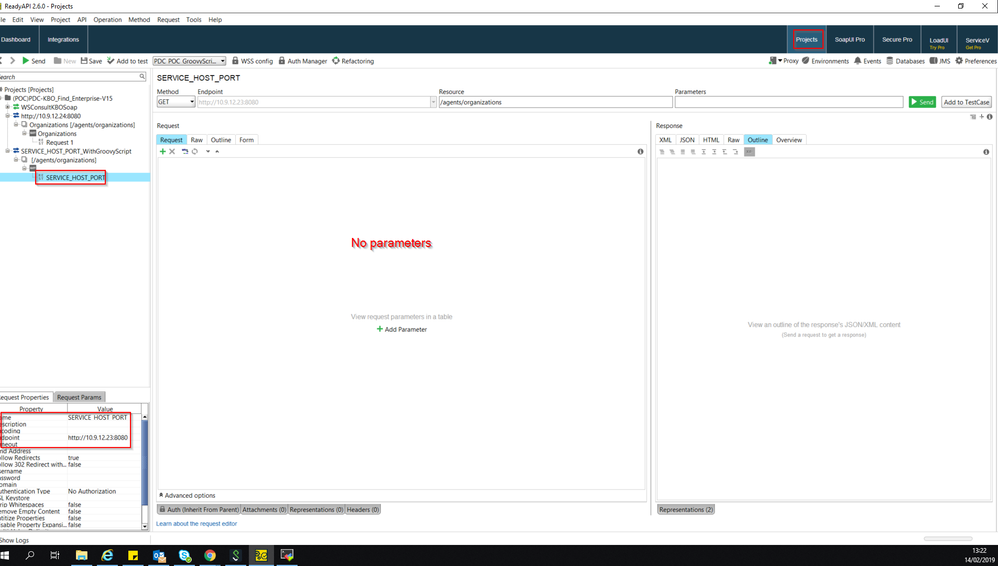Collapse the Organizations [/agents/organizations] tree node
The image size is (998, 566).
pyautogui.click(x=16, y=125)
